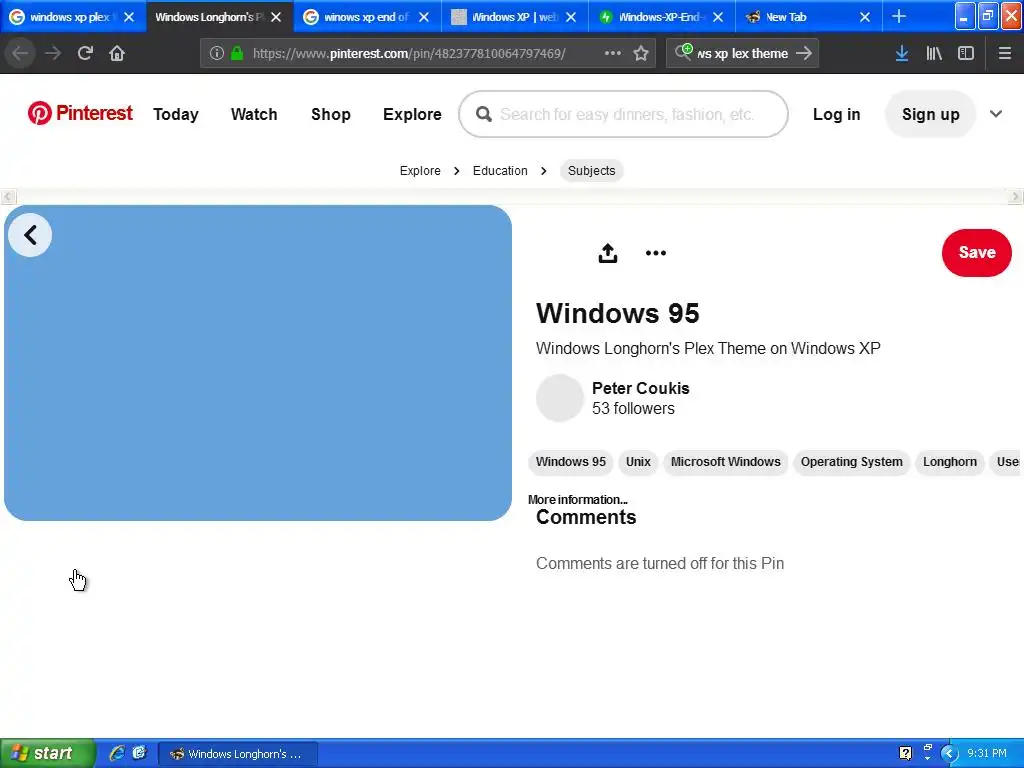Open Internet Explorer from quick launch
The height and width of the screenshot is (768, 1024).
[x=117, y=753]
